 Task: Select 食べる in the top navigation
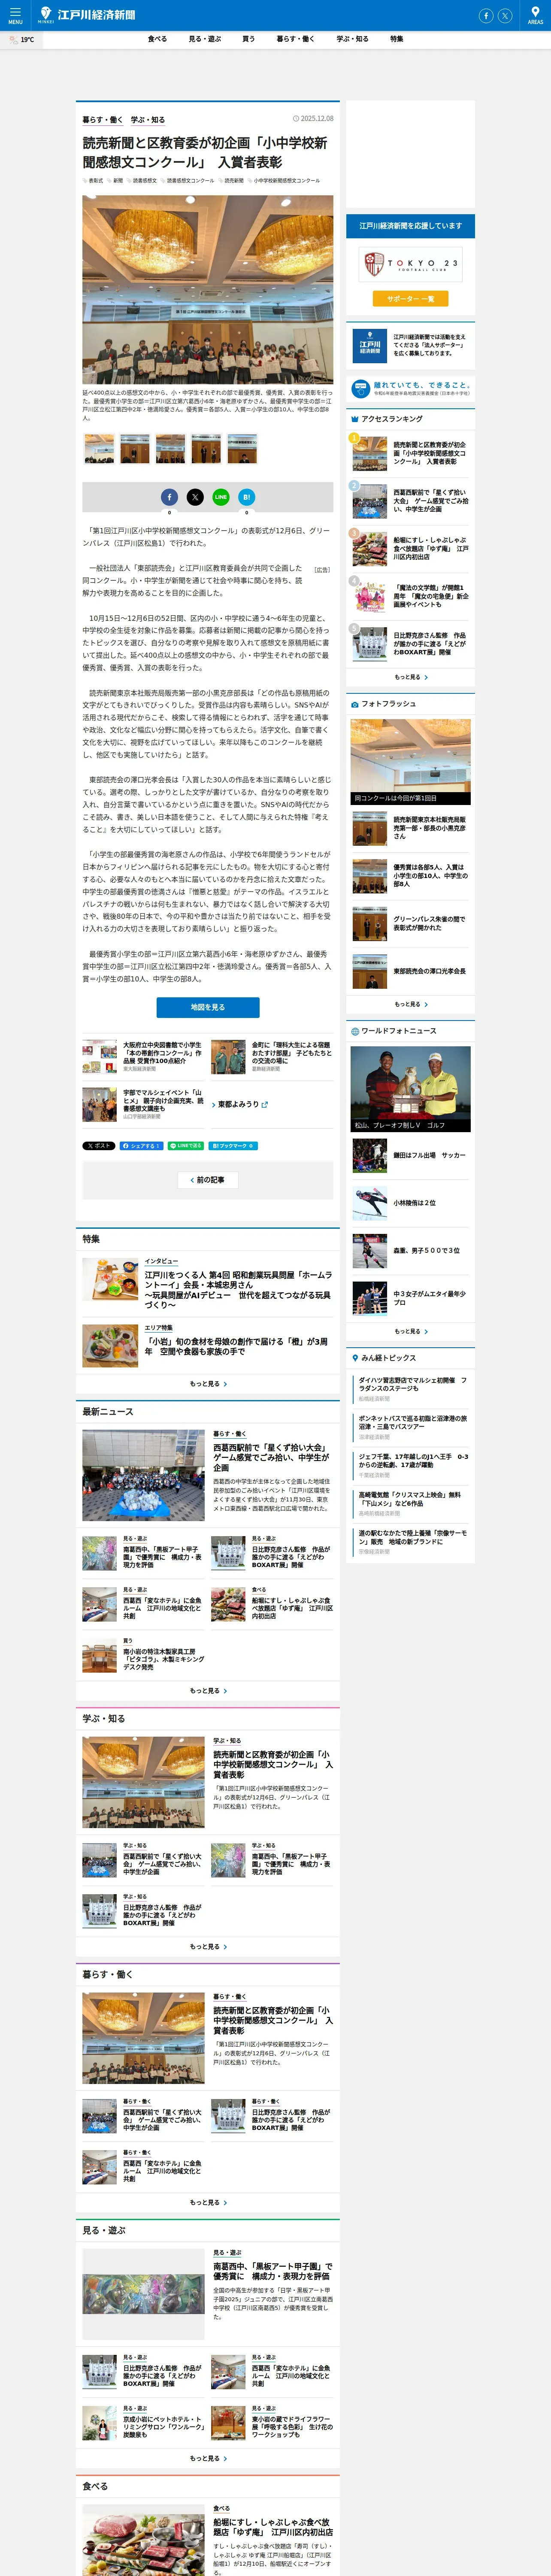tap(157, 39)
